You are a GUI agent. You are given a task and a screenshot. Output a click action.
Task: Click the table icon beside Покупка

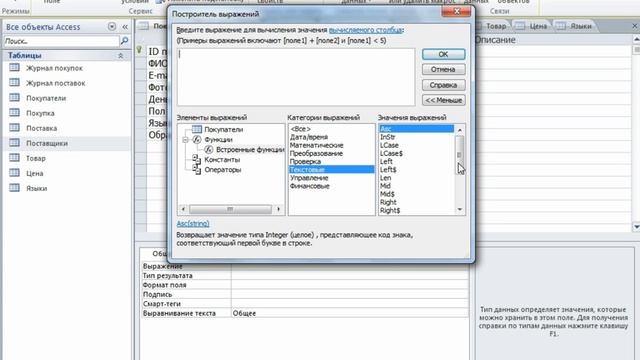click(x=14, y=113)
